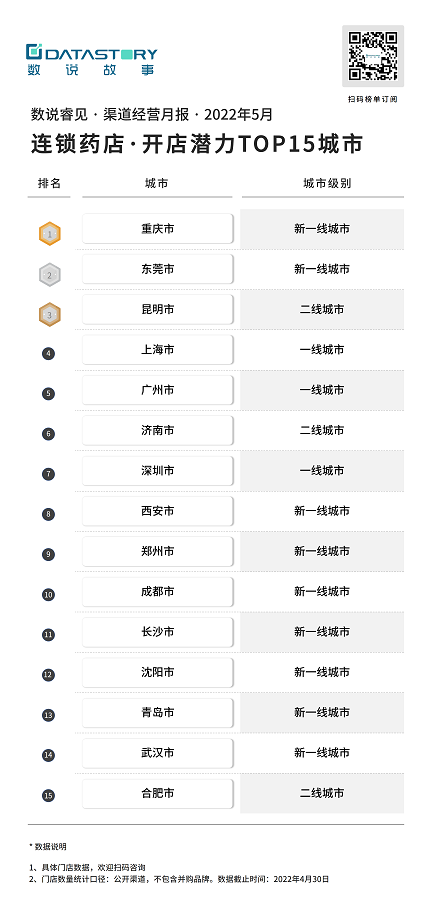This screenshot has width=432, height=907.
Task: Click the 扫码榜单订阅 caption text
Action: tap(373, 99)
